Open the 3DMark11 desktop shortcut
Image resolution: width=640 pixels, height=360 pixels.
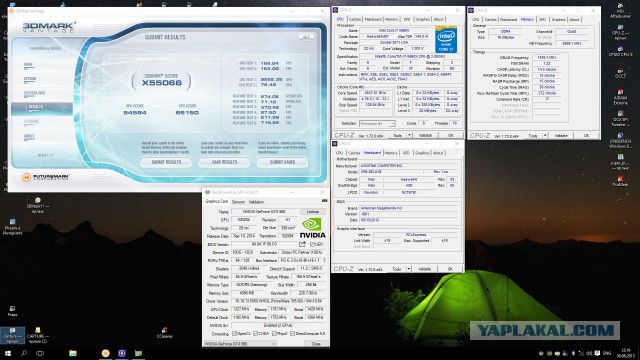(x=38, y=205)
